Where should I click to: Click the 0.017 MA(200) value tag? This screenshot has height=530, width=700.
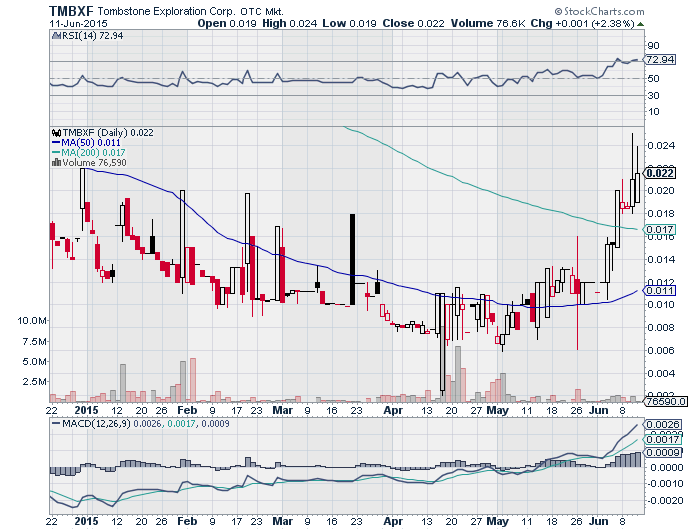[x=660, y=230]
